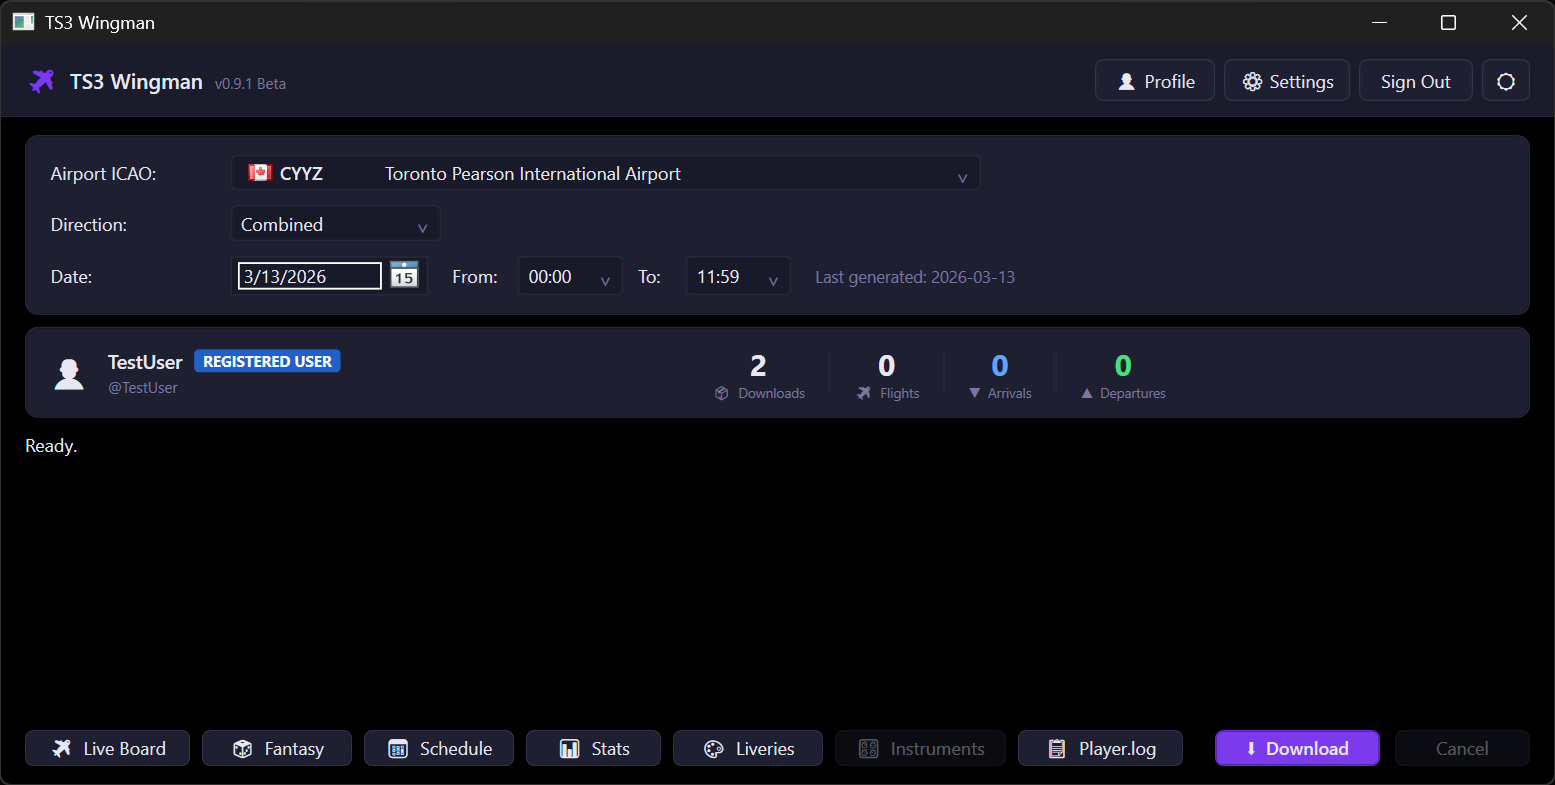The width and height of the screenshot is (1555, 785).
Task: Click the TestUser avatar icon
Action: pyautogui.click(x=69, y=373)
